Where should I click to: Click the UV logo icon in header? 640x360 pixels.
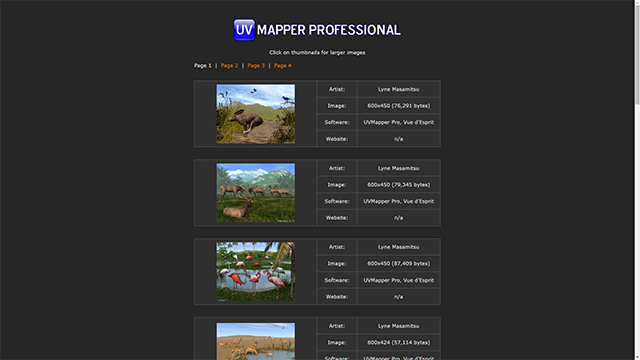(244, 30)
